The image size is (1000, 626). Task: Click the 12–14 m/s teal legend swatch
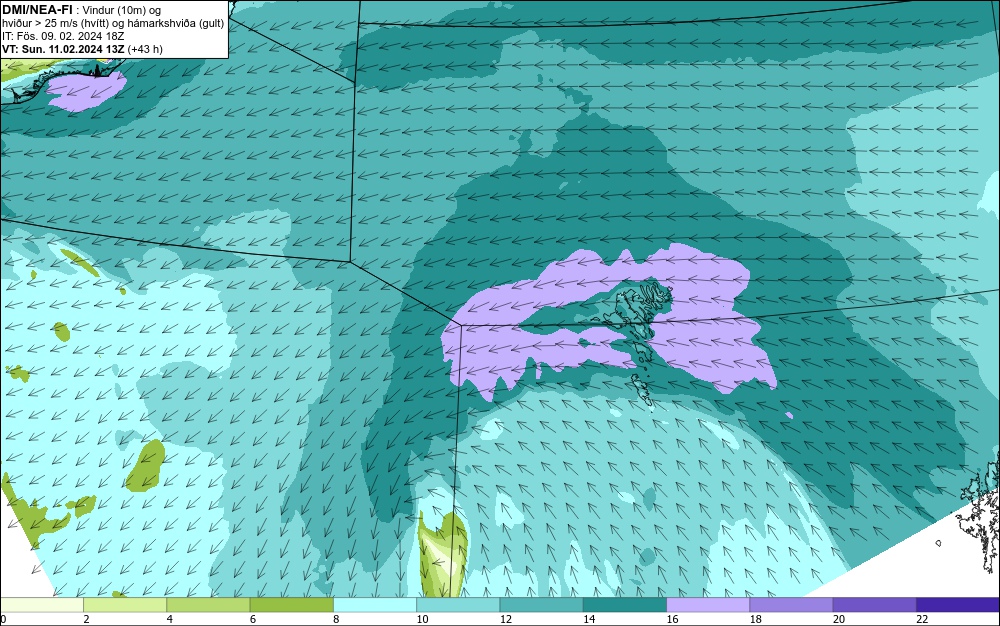point(541,604)
